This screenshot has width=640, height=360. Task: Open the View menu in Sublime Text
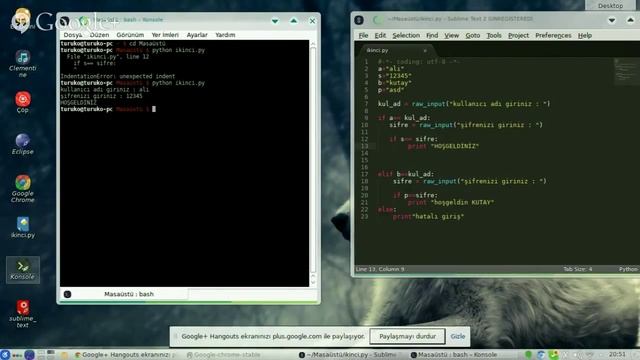pyautogui.click(x=451, y=36)
